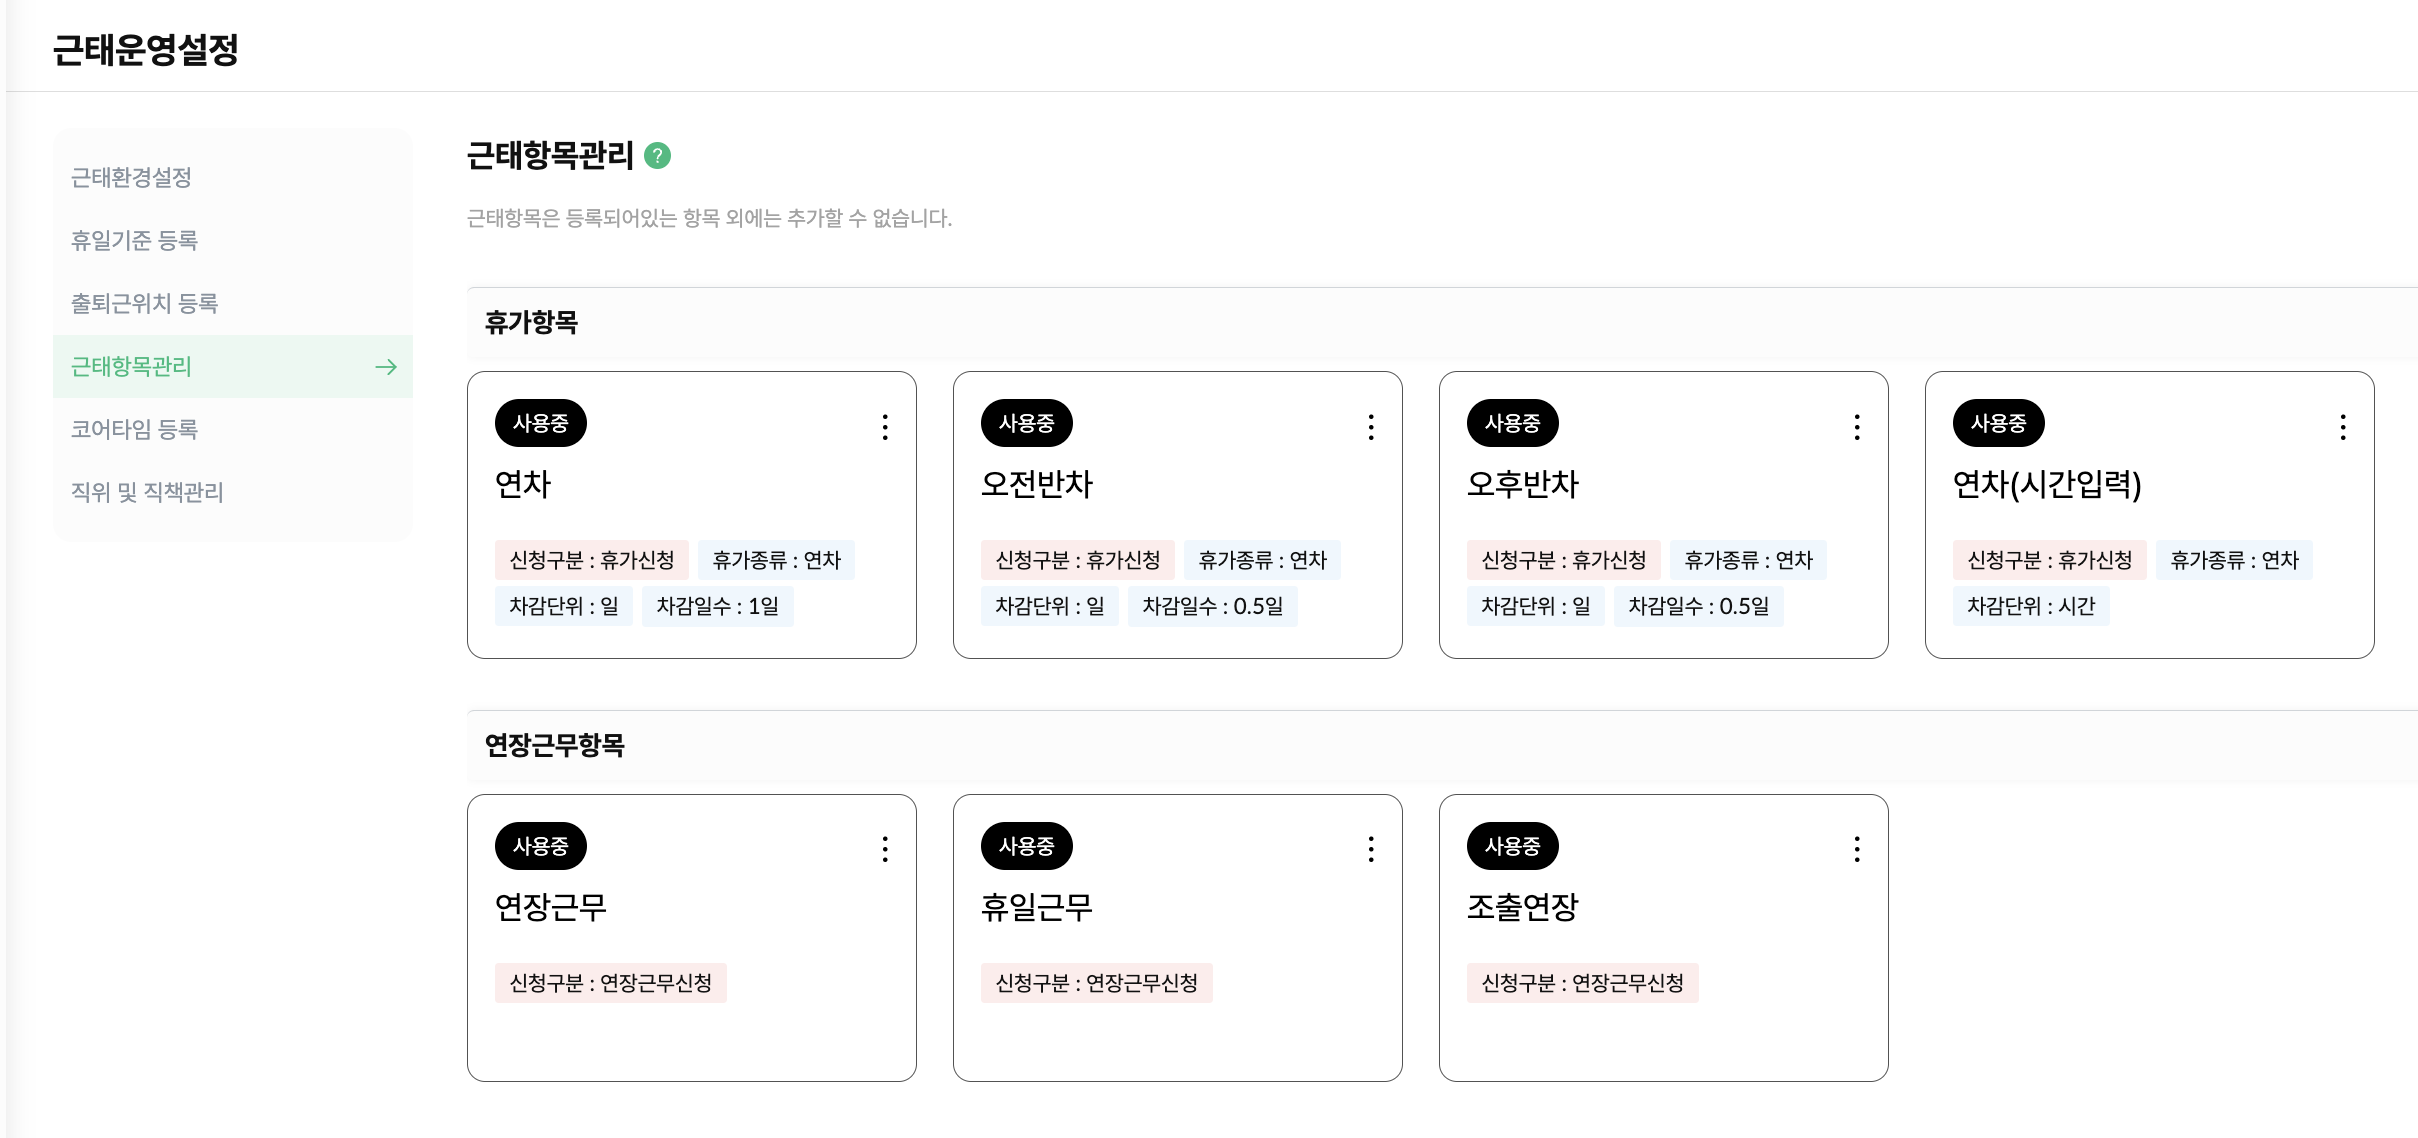Click the 신청구분 : 휴가신청 tag on 연차 card
Image resolution: width=2418 pixels, height=1138 pixels.
tap(591, 560)
